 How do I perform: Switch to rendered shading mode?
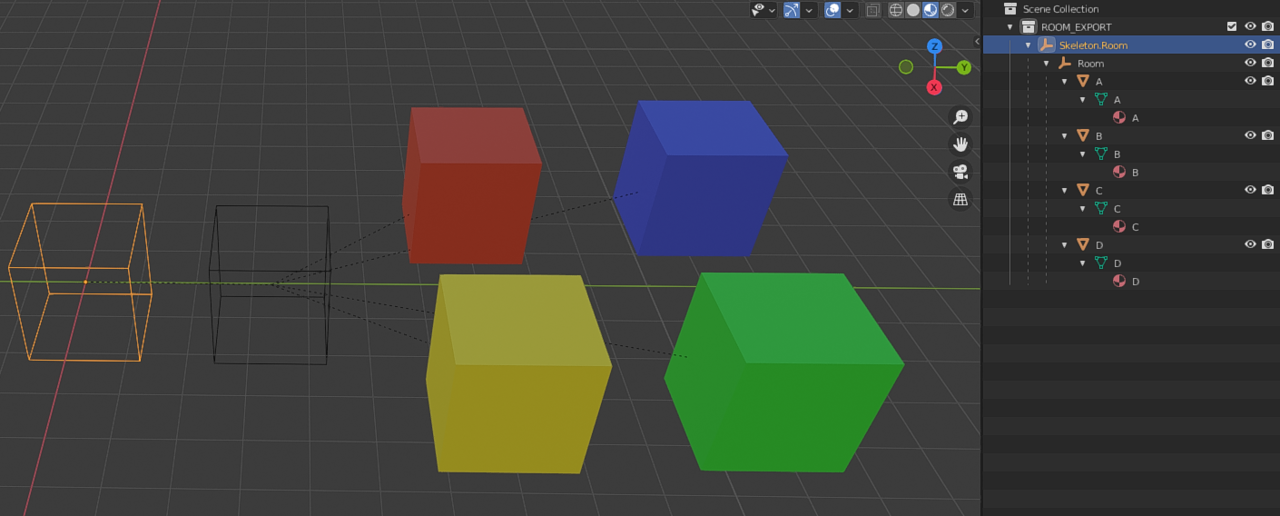coord(947,10)
